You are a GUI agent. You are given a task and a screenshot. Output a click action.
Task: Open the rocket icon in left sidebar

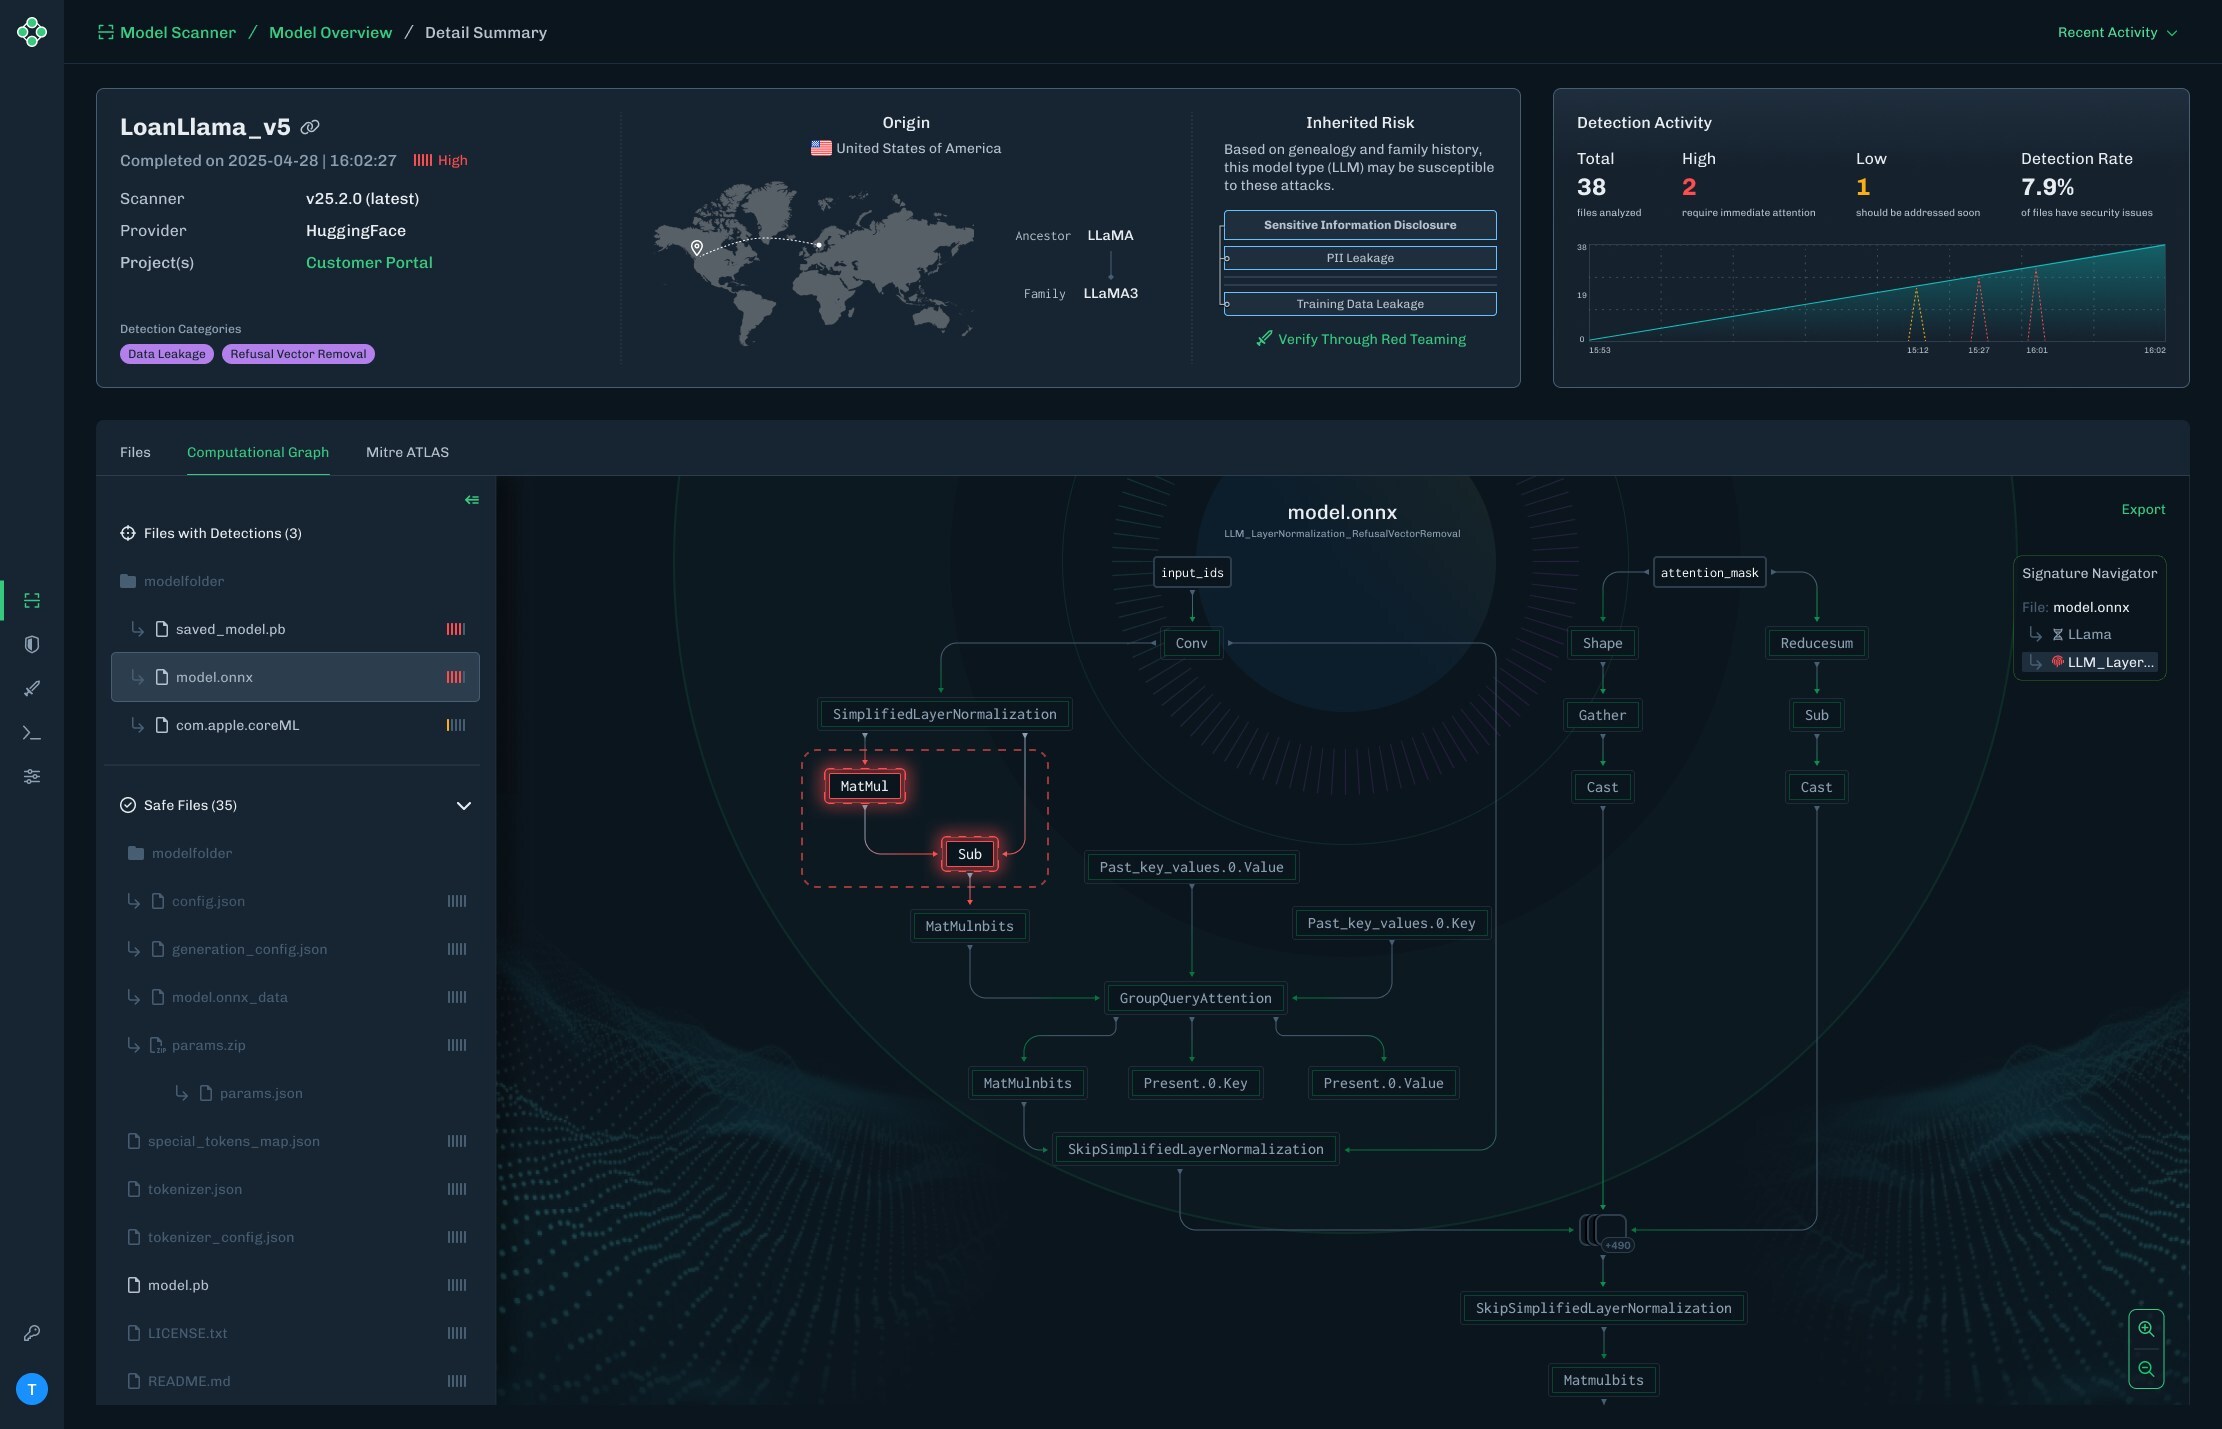coord(32,688)
